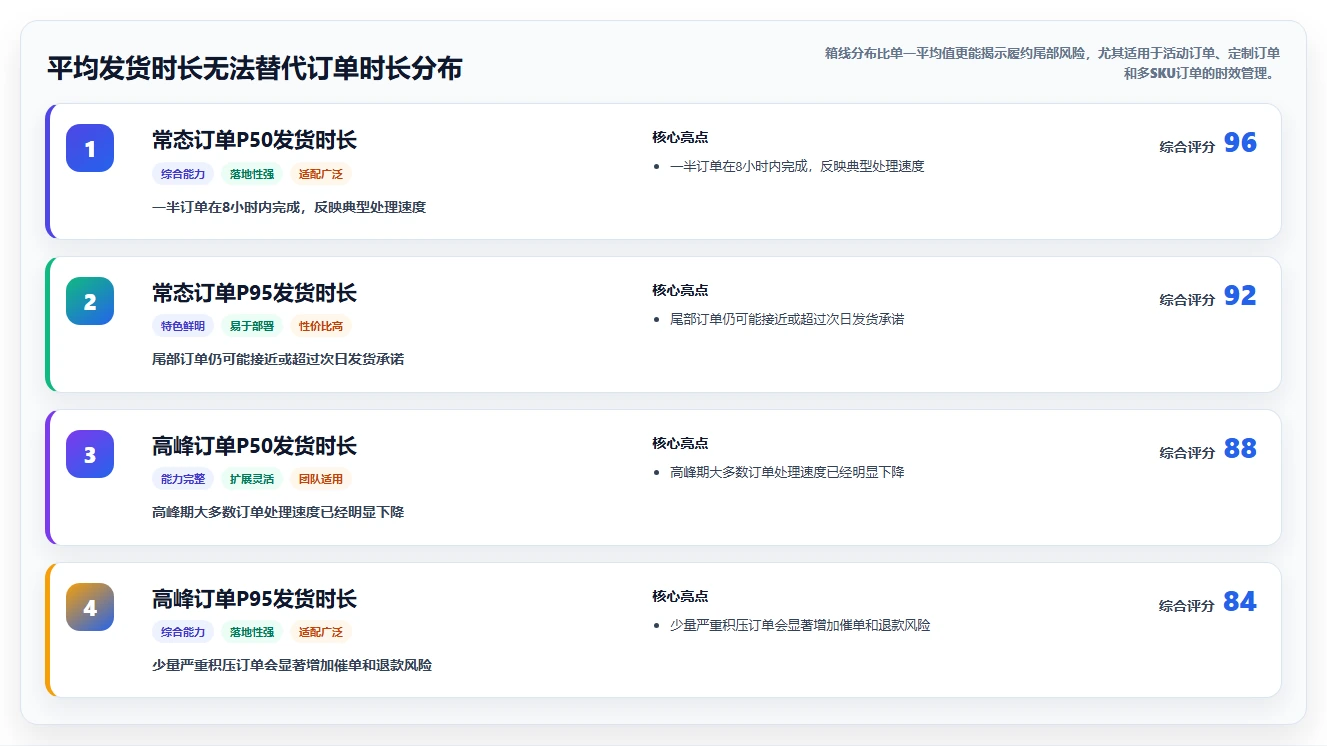Click the 团队适用 tag
The image size is (1327, 746).
[x=321, y=479]
